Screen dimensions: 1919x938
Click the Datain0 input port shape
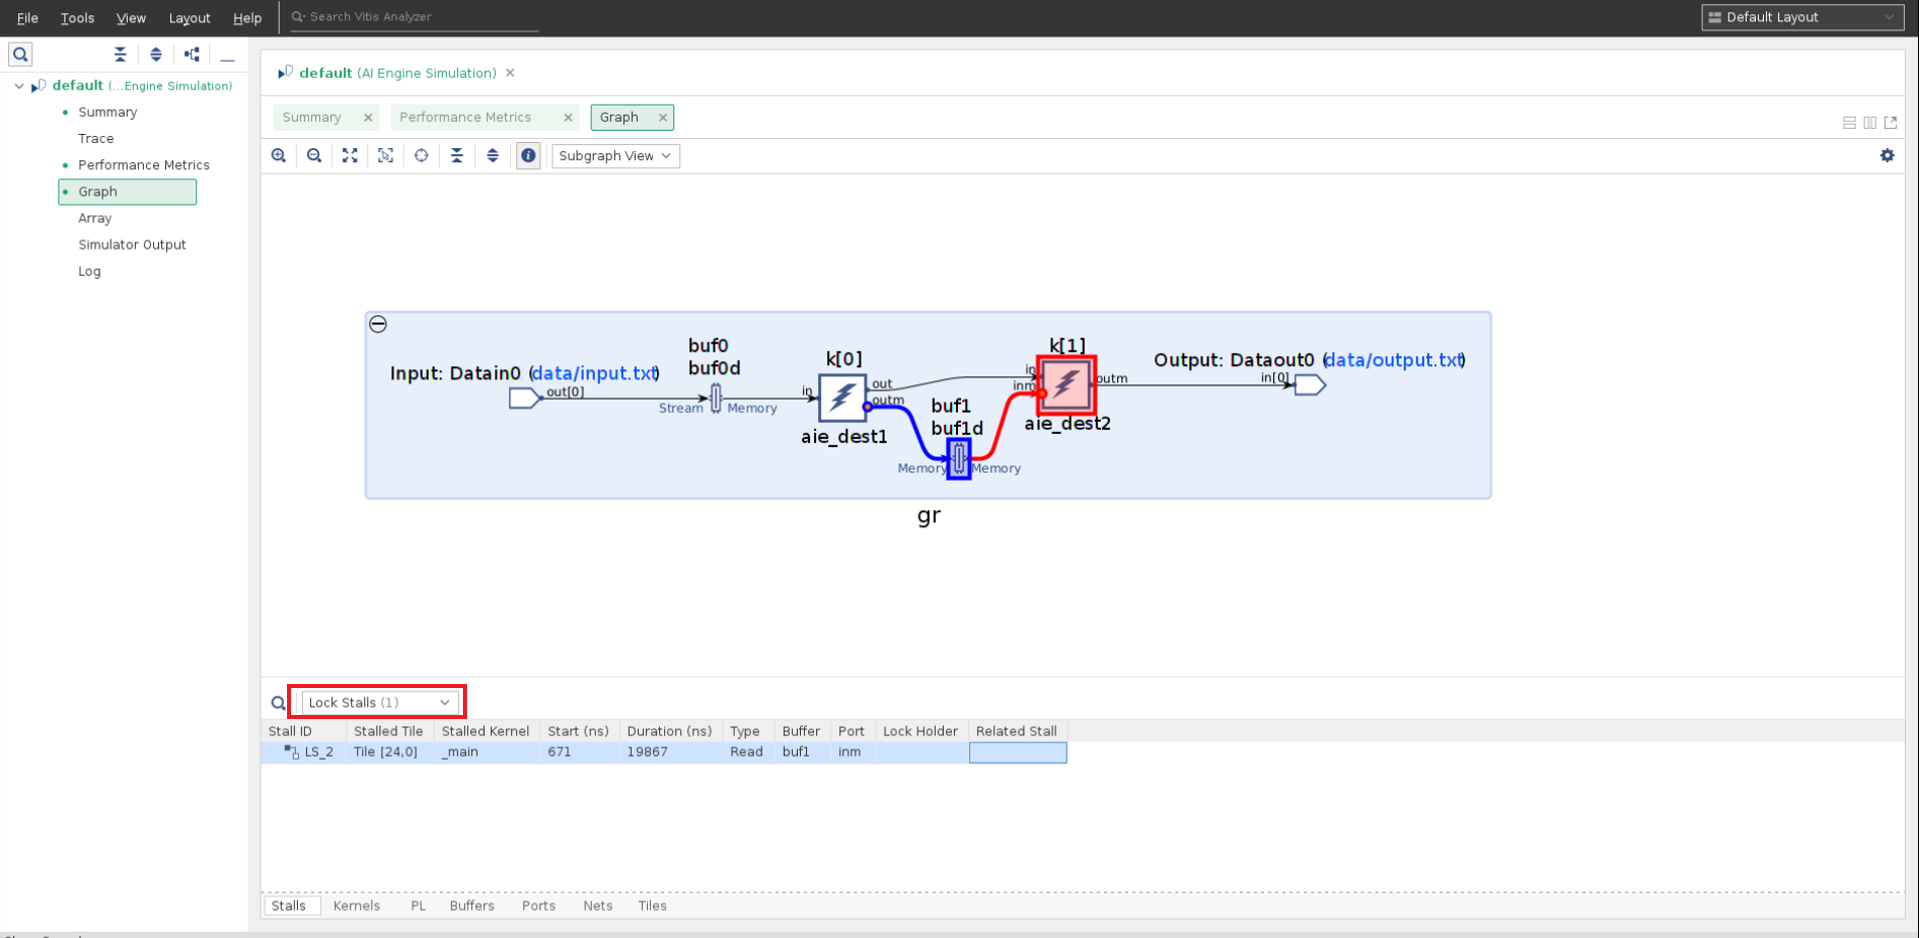[525, 398]
